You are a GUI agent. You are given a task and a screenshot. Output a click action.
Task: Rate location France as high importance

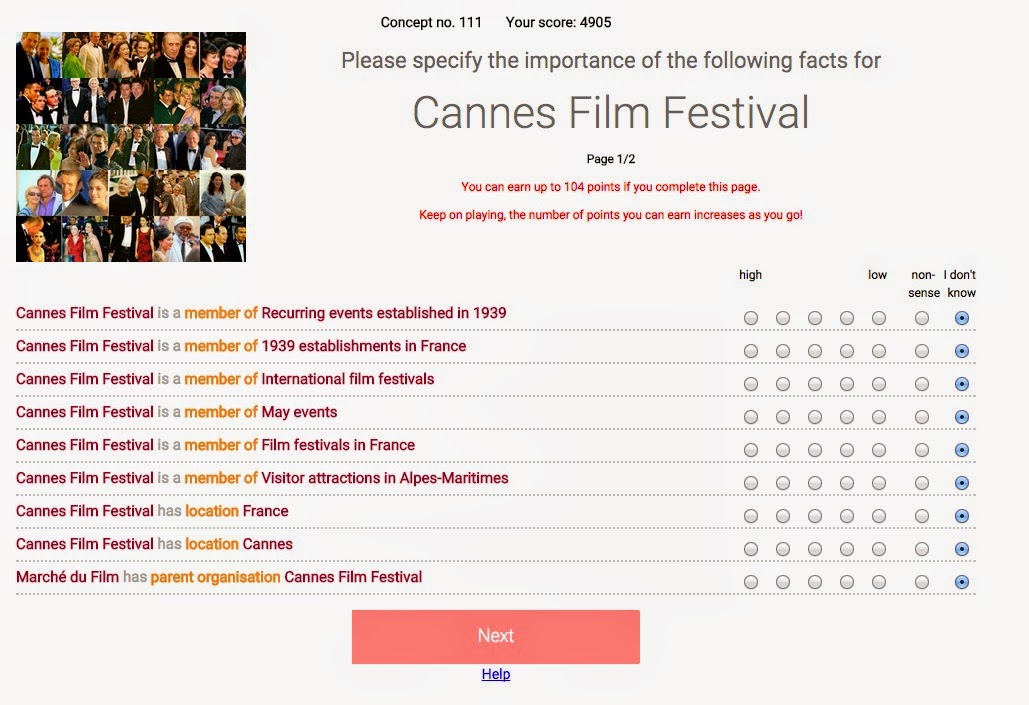tap(751, 516)
